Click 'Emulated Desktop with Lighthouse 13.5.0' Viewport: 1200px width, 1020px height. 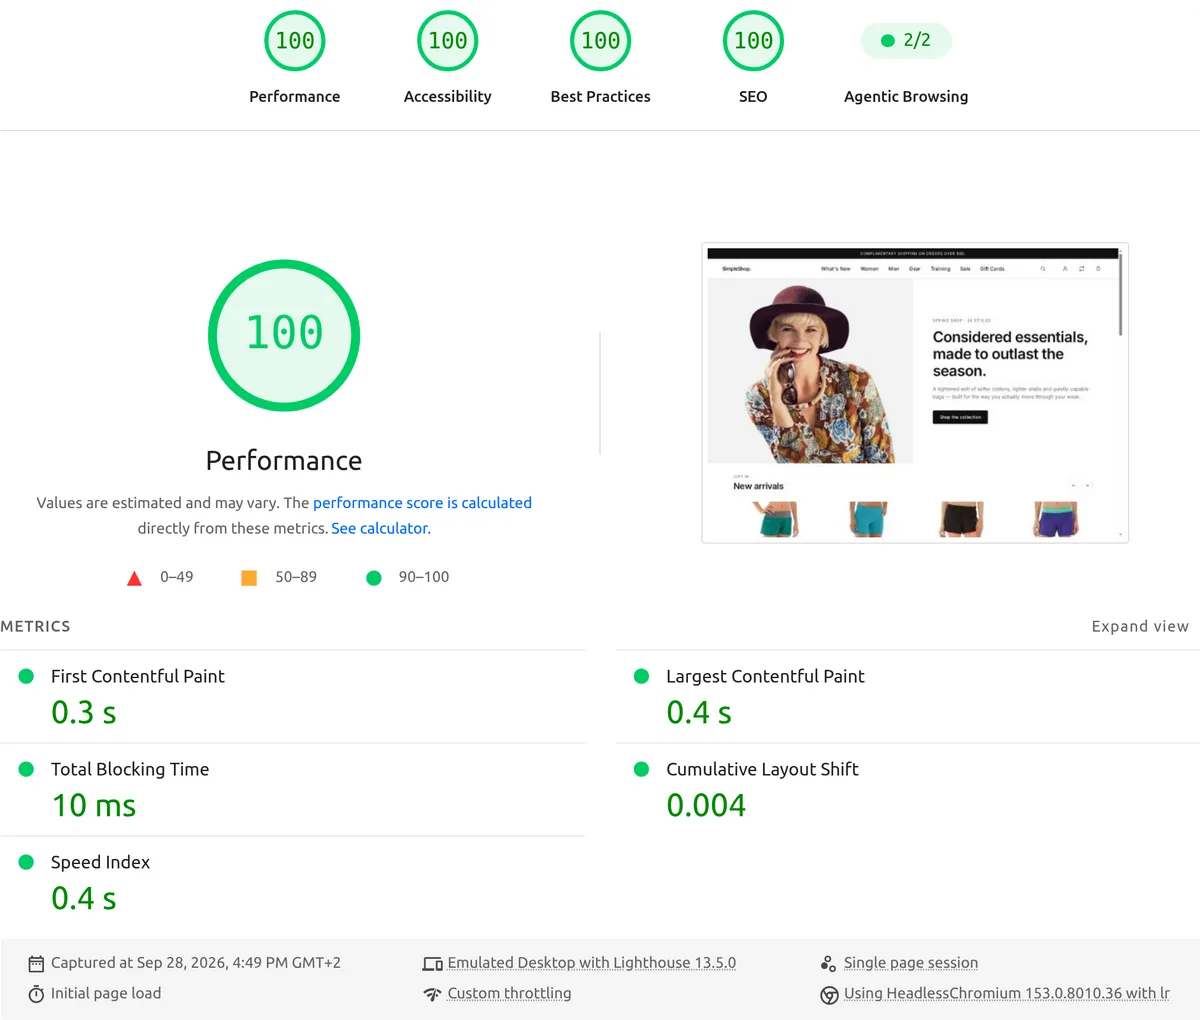coord(591,963)
